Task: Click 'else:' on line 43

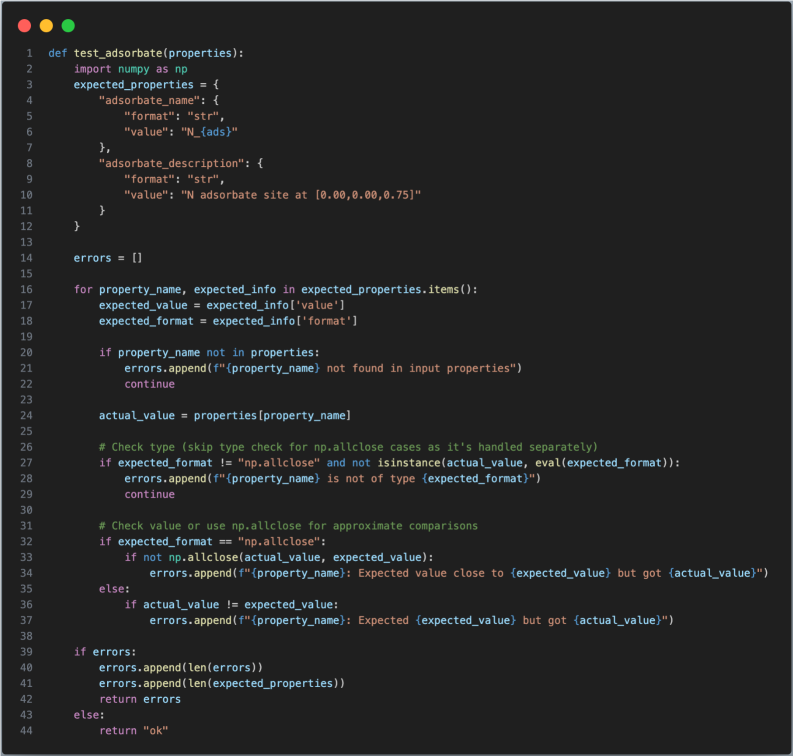Action: coord(90,715)
